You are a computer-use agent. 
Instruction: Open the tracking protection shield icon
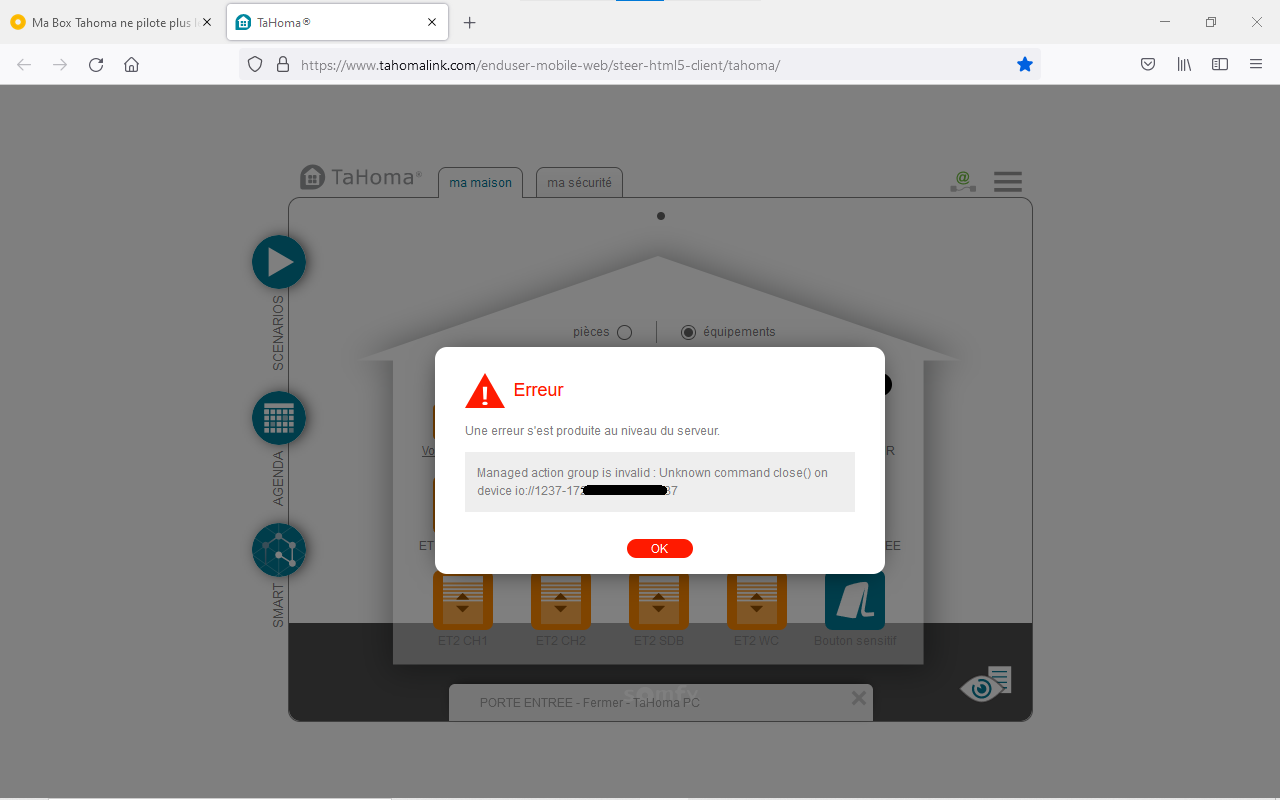(x=255, y=65)
